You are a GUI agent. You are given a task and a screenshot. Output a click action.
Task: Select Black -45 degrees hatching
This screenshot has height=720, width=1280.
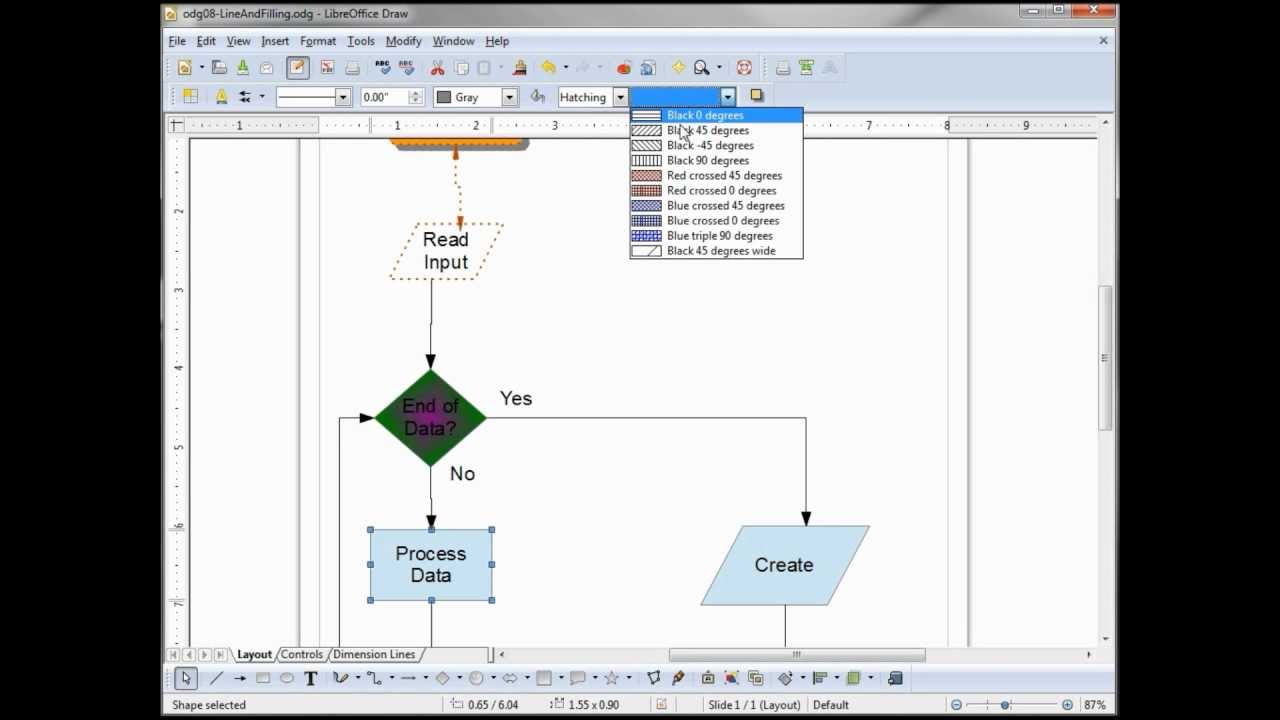[x=716, y=145]
